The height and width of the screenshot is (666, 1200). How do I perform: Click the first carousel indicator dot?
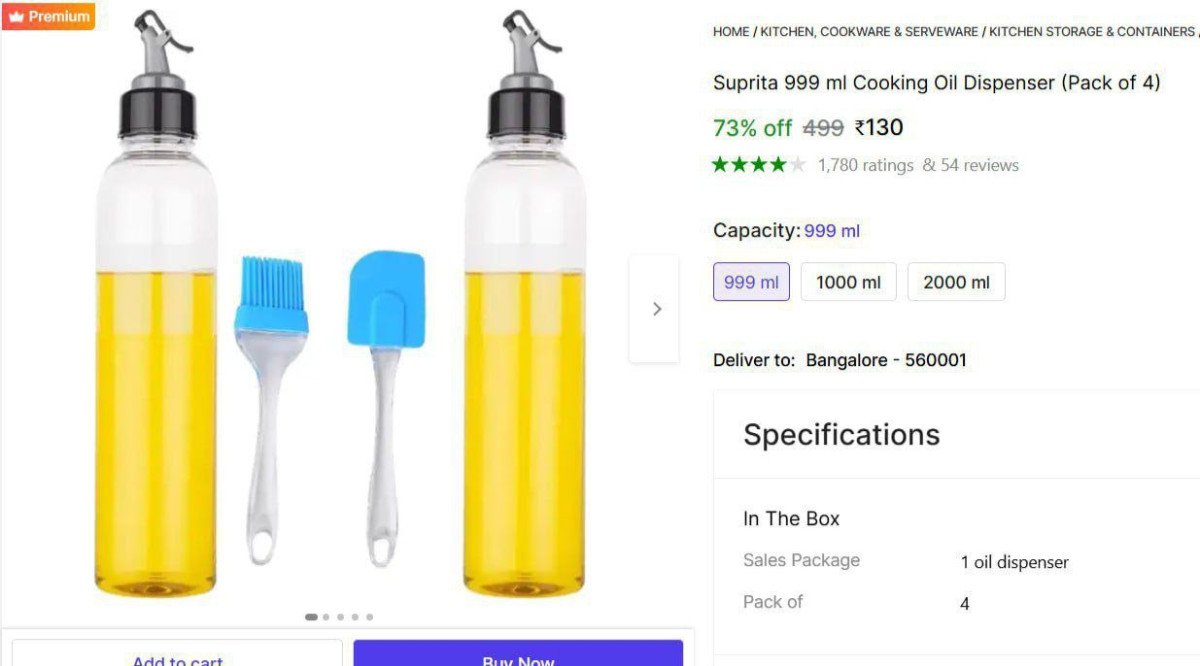click(311, 617)
